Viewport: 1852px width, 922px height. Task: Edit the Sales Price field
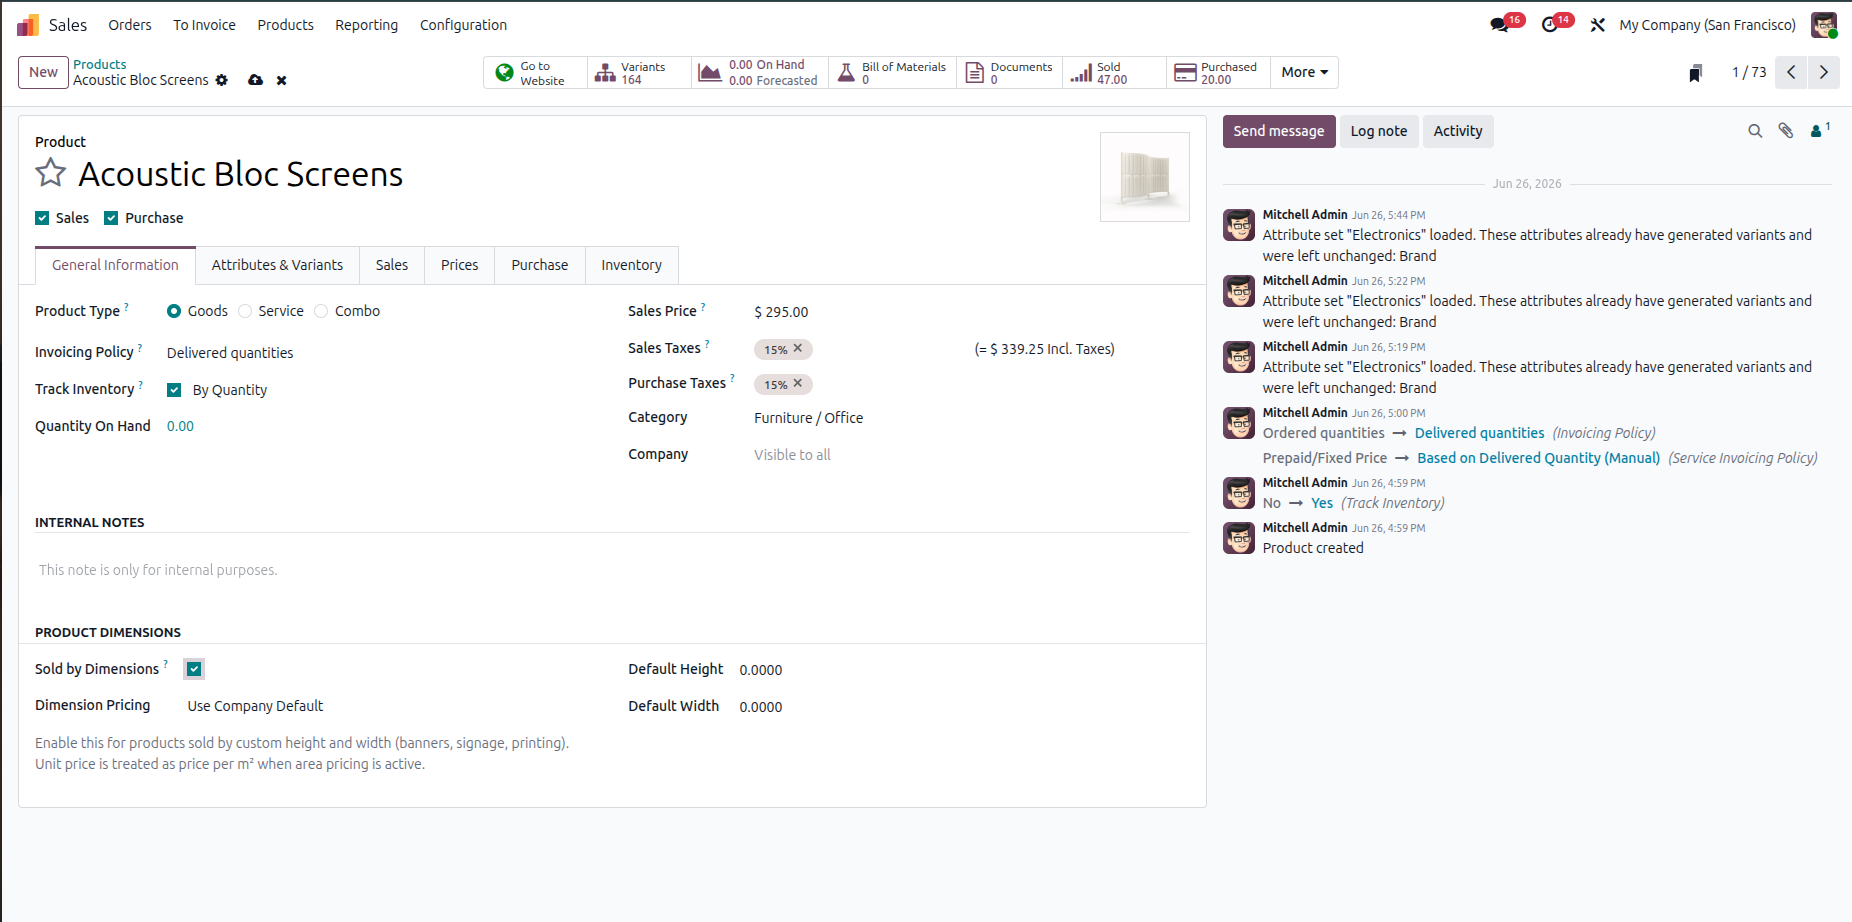pyautogui.click(x=970, y=312)
